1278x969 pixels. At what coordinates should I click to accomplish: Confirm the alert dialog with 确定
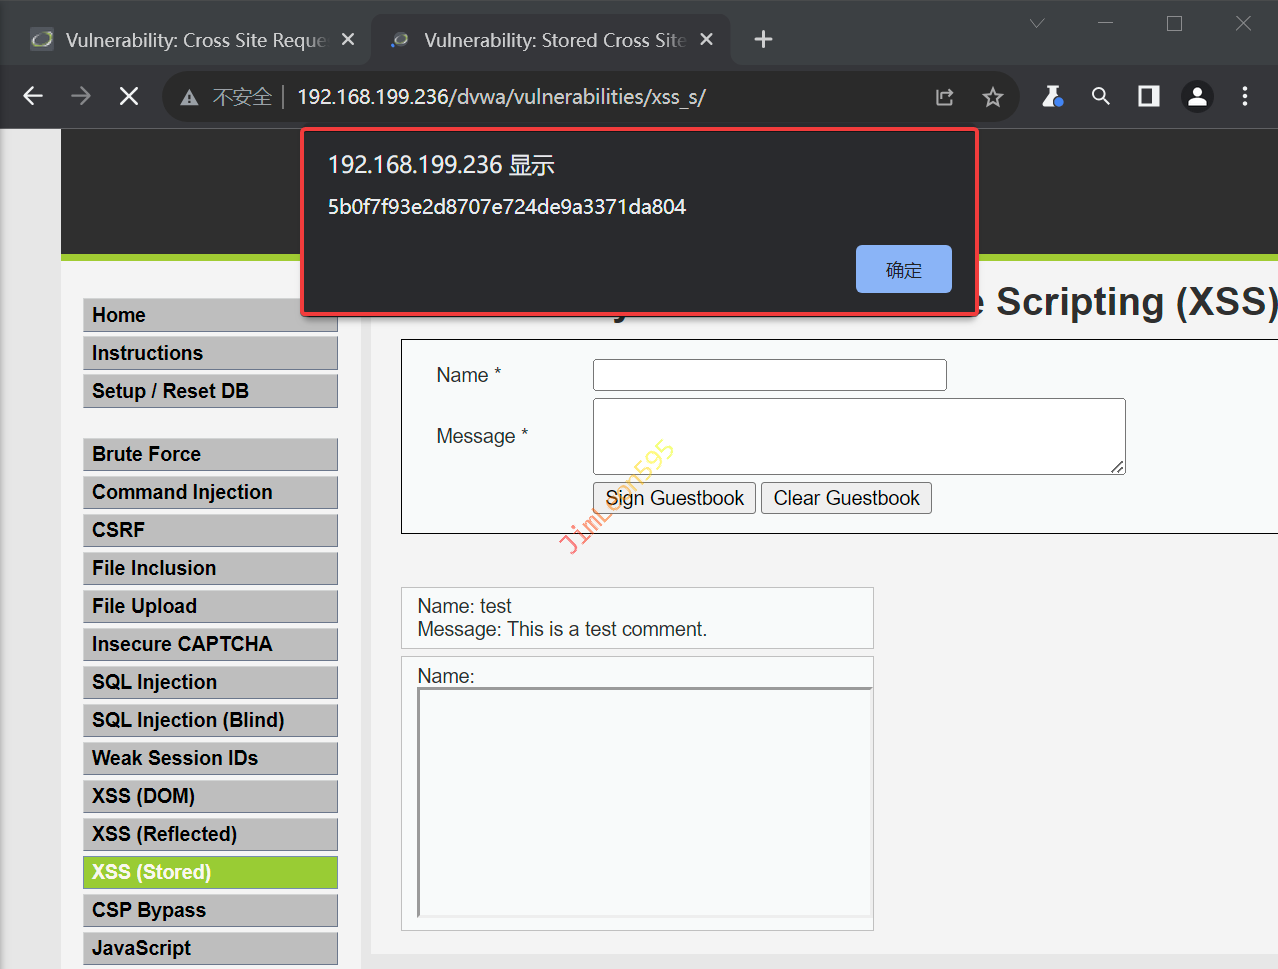click(903, 269)
